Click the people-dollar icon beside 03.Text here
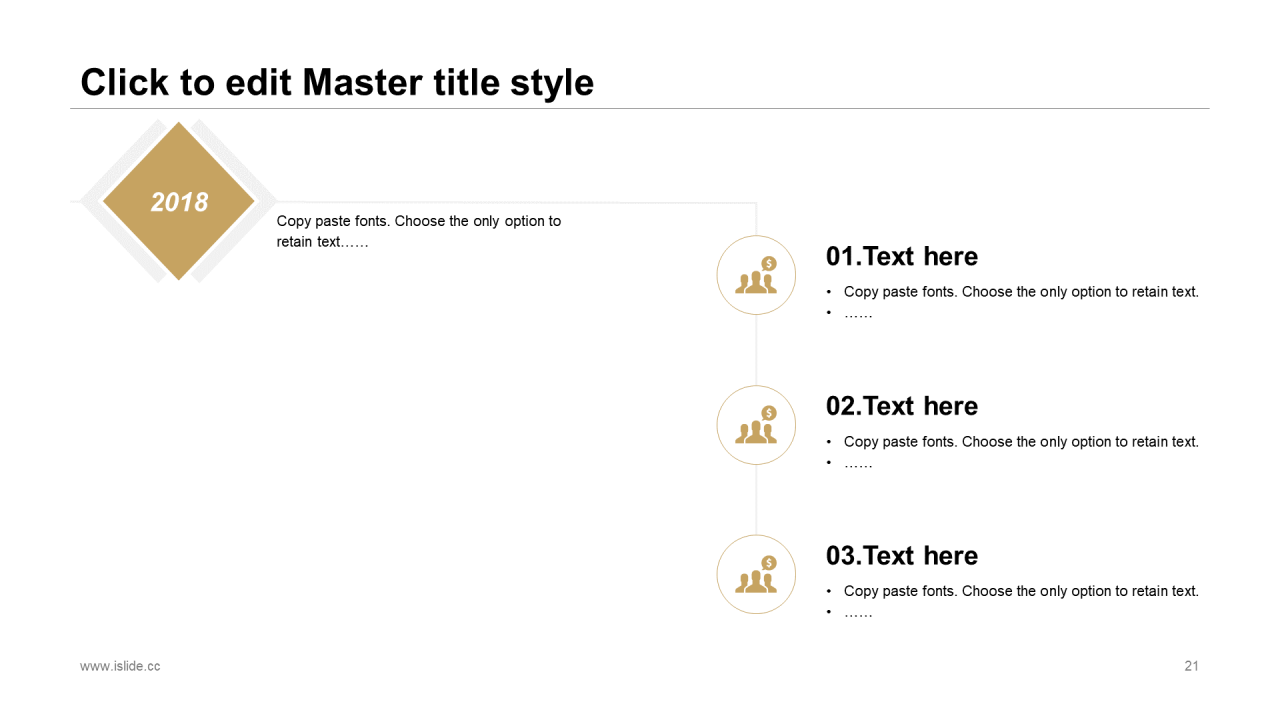The height and width of the screenshot is (720, 1280). (756, 574)
